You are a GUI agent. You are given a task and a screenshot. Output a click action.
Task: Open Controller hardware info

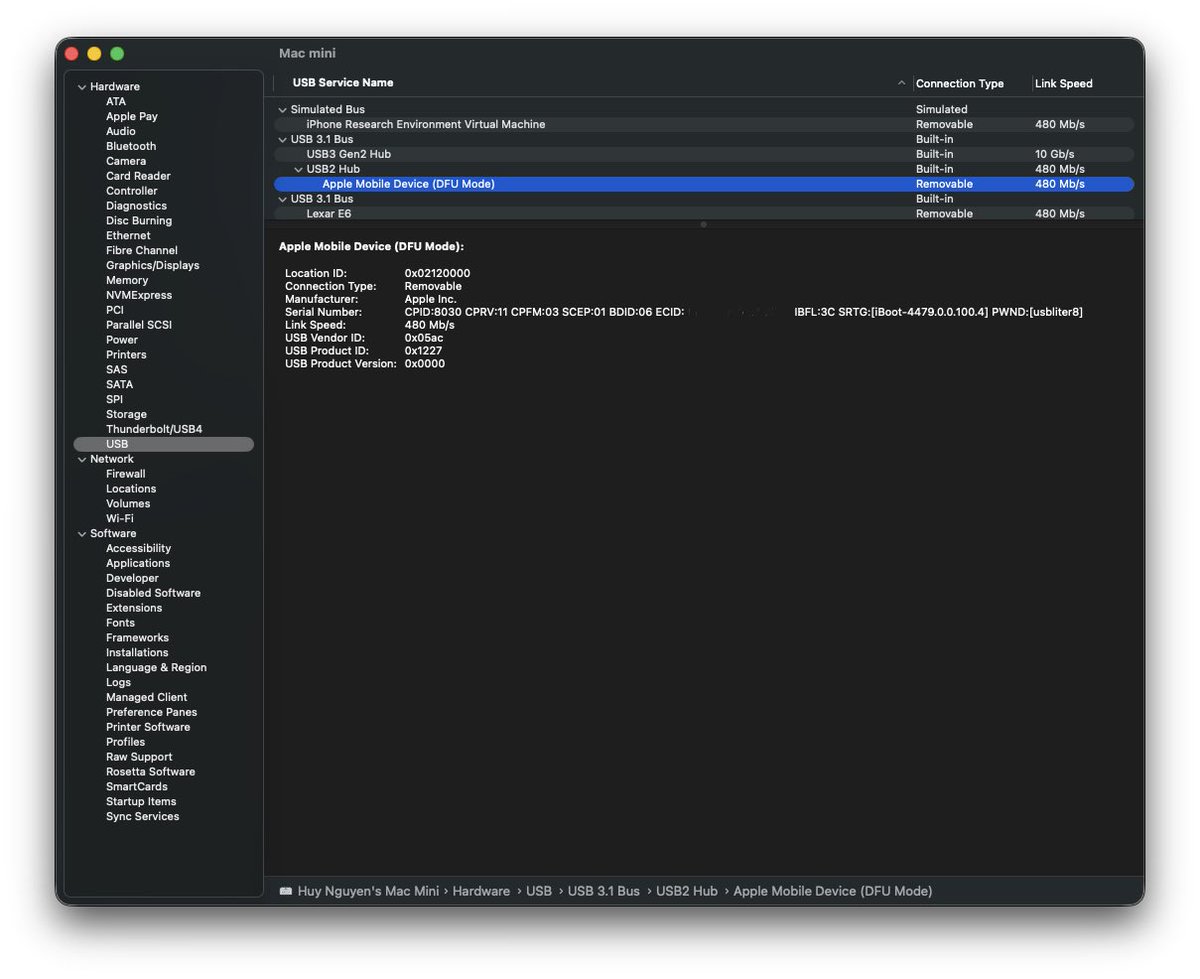pos(132,191)
